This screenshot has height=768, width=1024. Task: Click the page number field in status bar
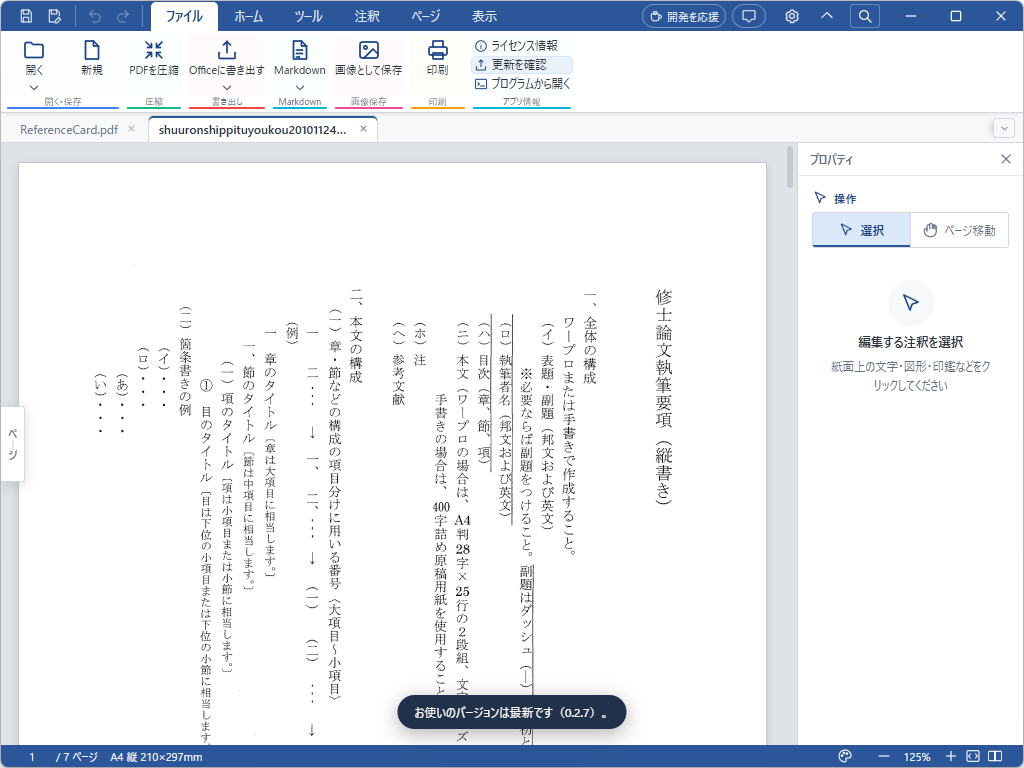31,757
